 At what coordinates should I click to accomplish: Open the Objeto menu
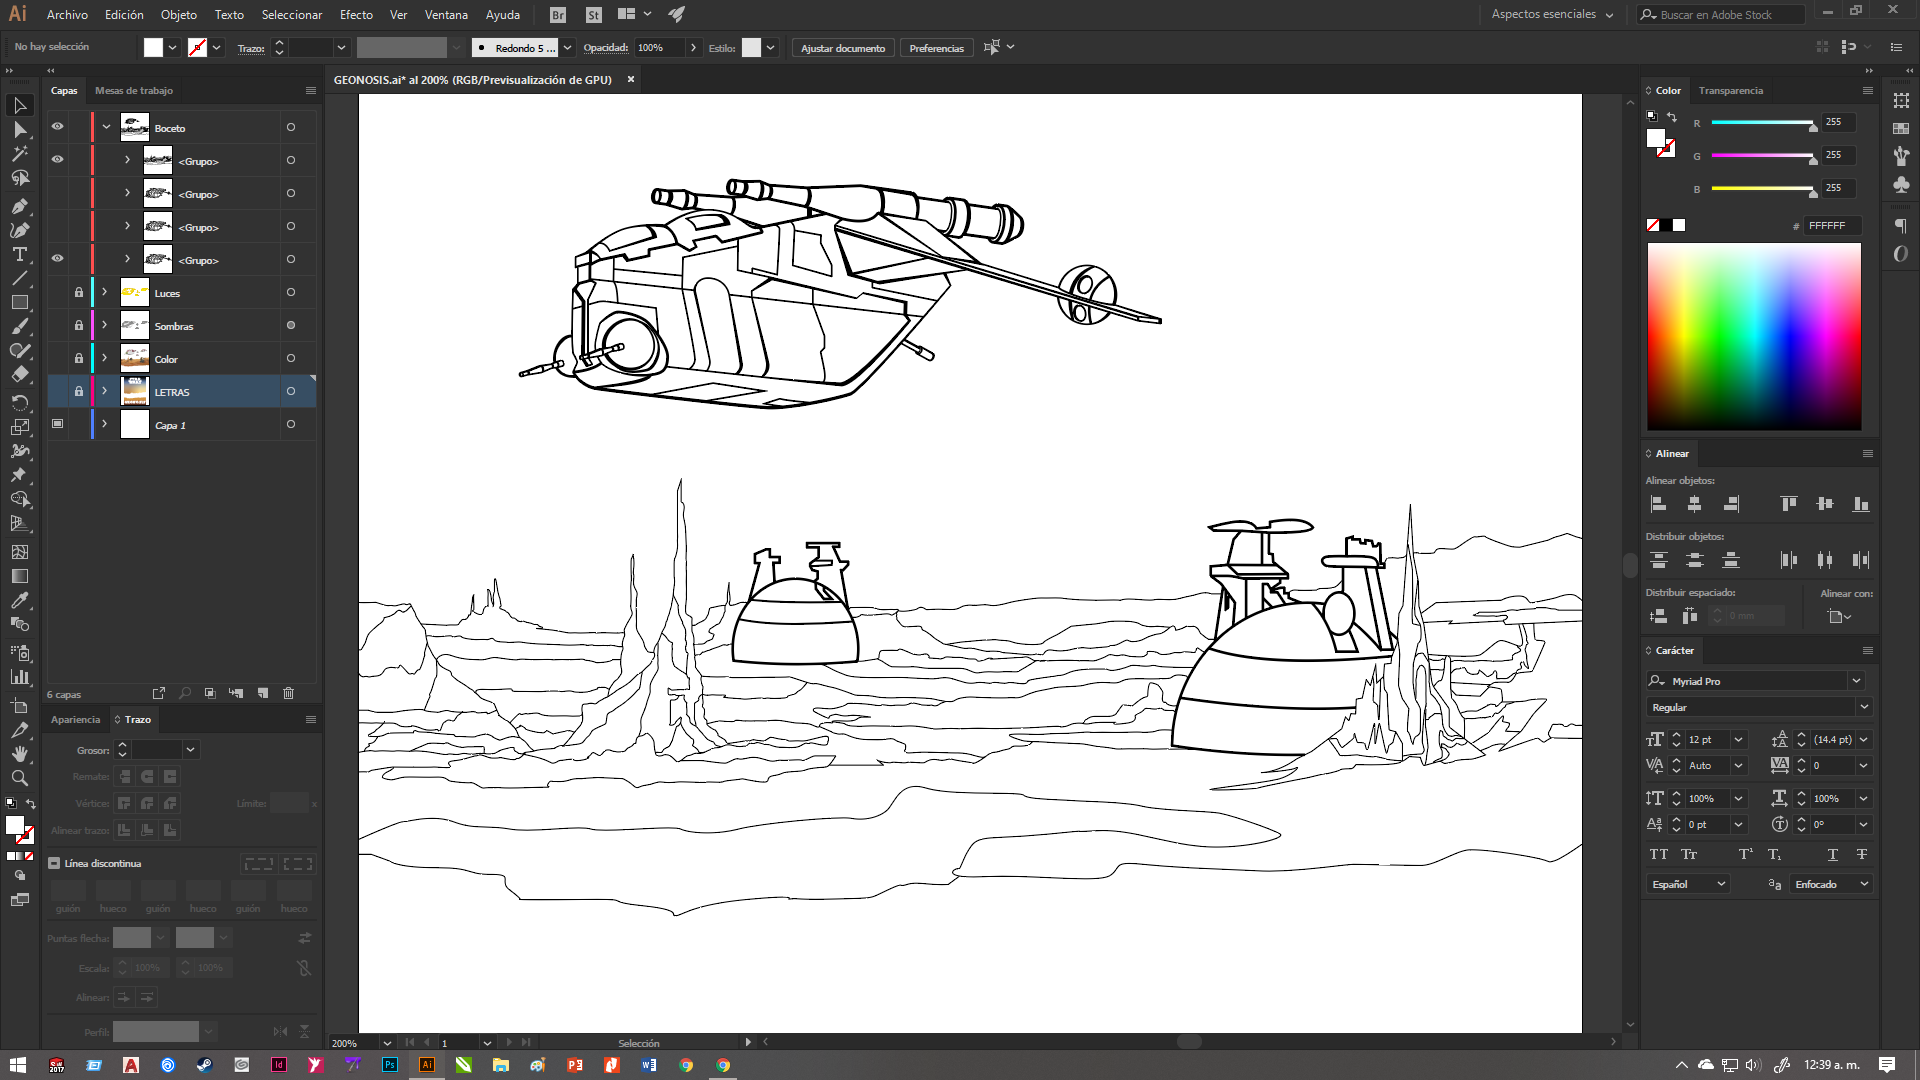pos(179,15)
